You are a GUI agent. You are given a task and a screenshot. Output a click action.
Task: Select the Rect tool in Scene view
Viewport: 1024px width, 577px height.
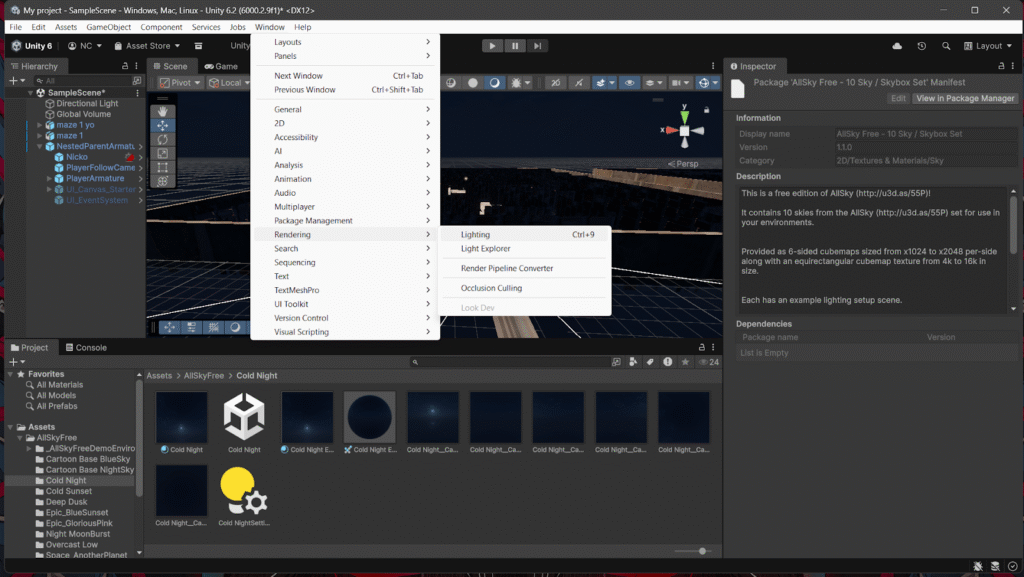[x=162, y=167]
